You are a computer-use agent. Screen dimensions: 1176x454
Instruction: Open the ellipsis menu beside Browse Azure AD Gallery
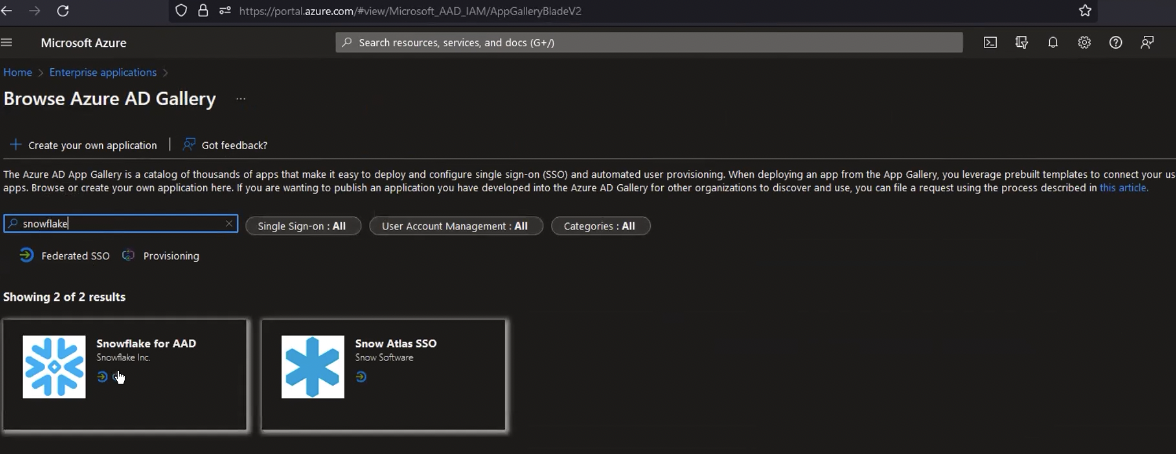click(x=241, y=98)
